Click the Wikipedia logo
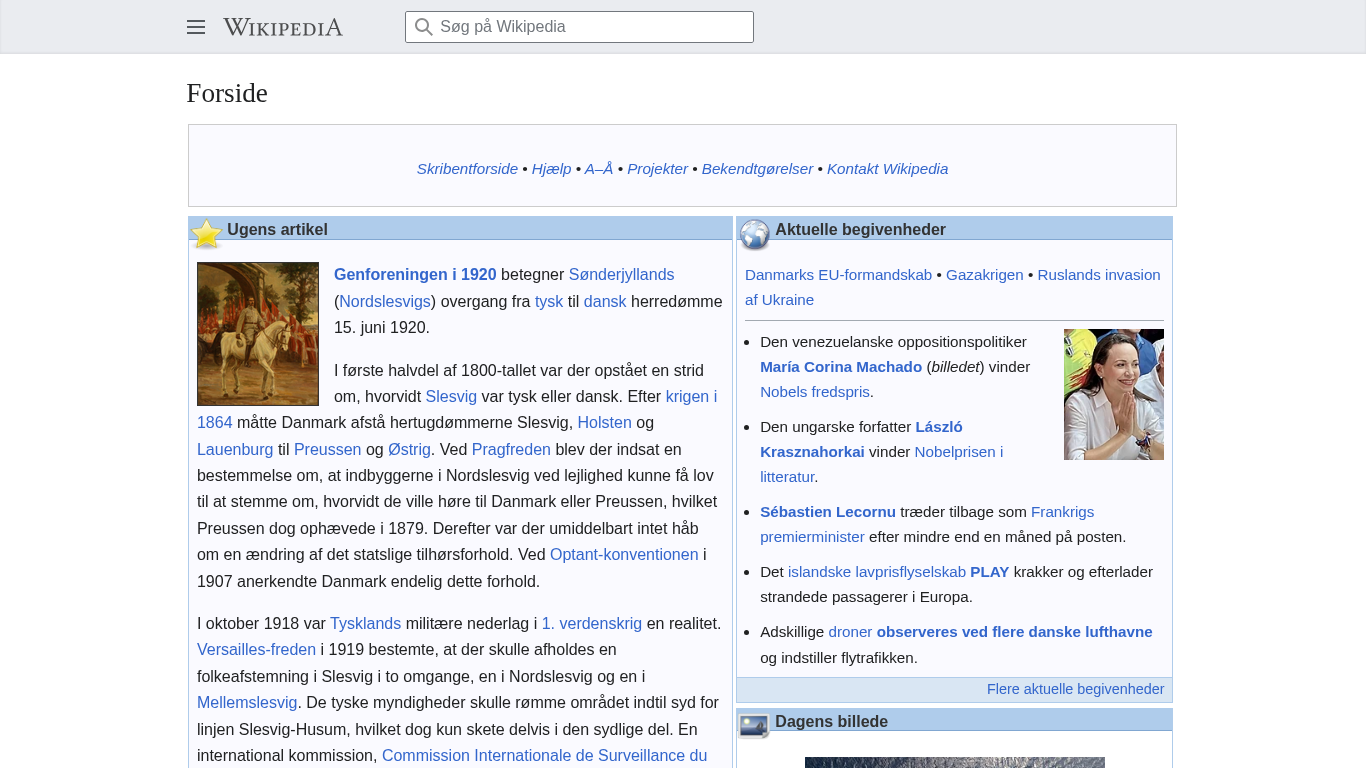 tap(283, 27)
